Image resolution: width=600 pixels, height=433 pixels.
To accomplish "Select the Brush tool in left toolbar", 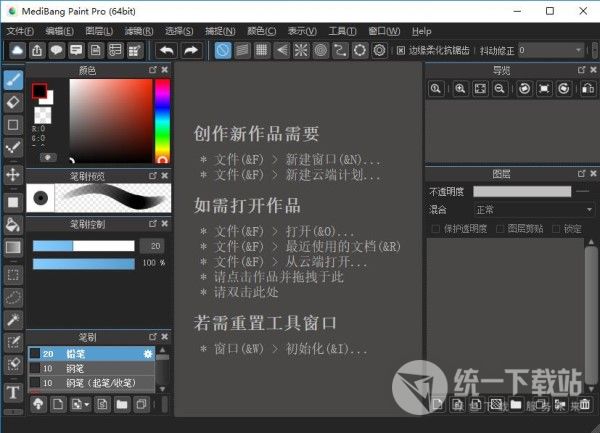I will click(13, 79).
